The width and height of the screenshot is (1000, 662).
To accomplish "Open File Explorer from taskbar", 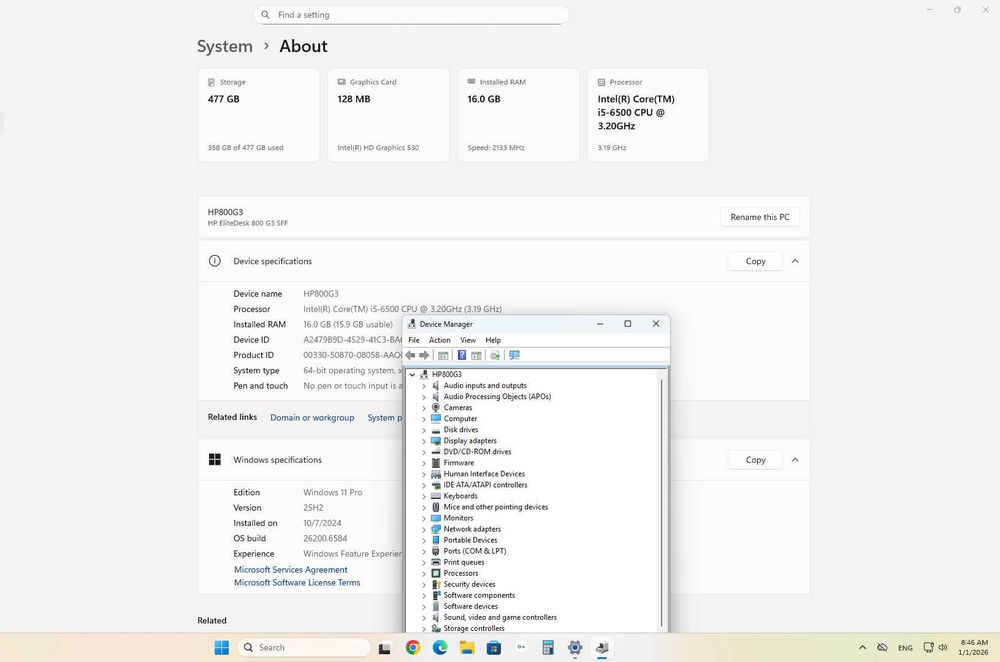I will coord(467,647).
